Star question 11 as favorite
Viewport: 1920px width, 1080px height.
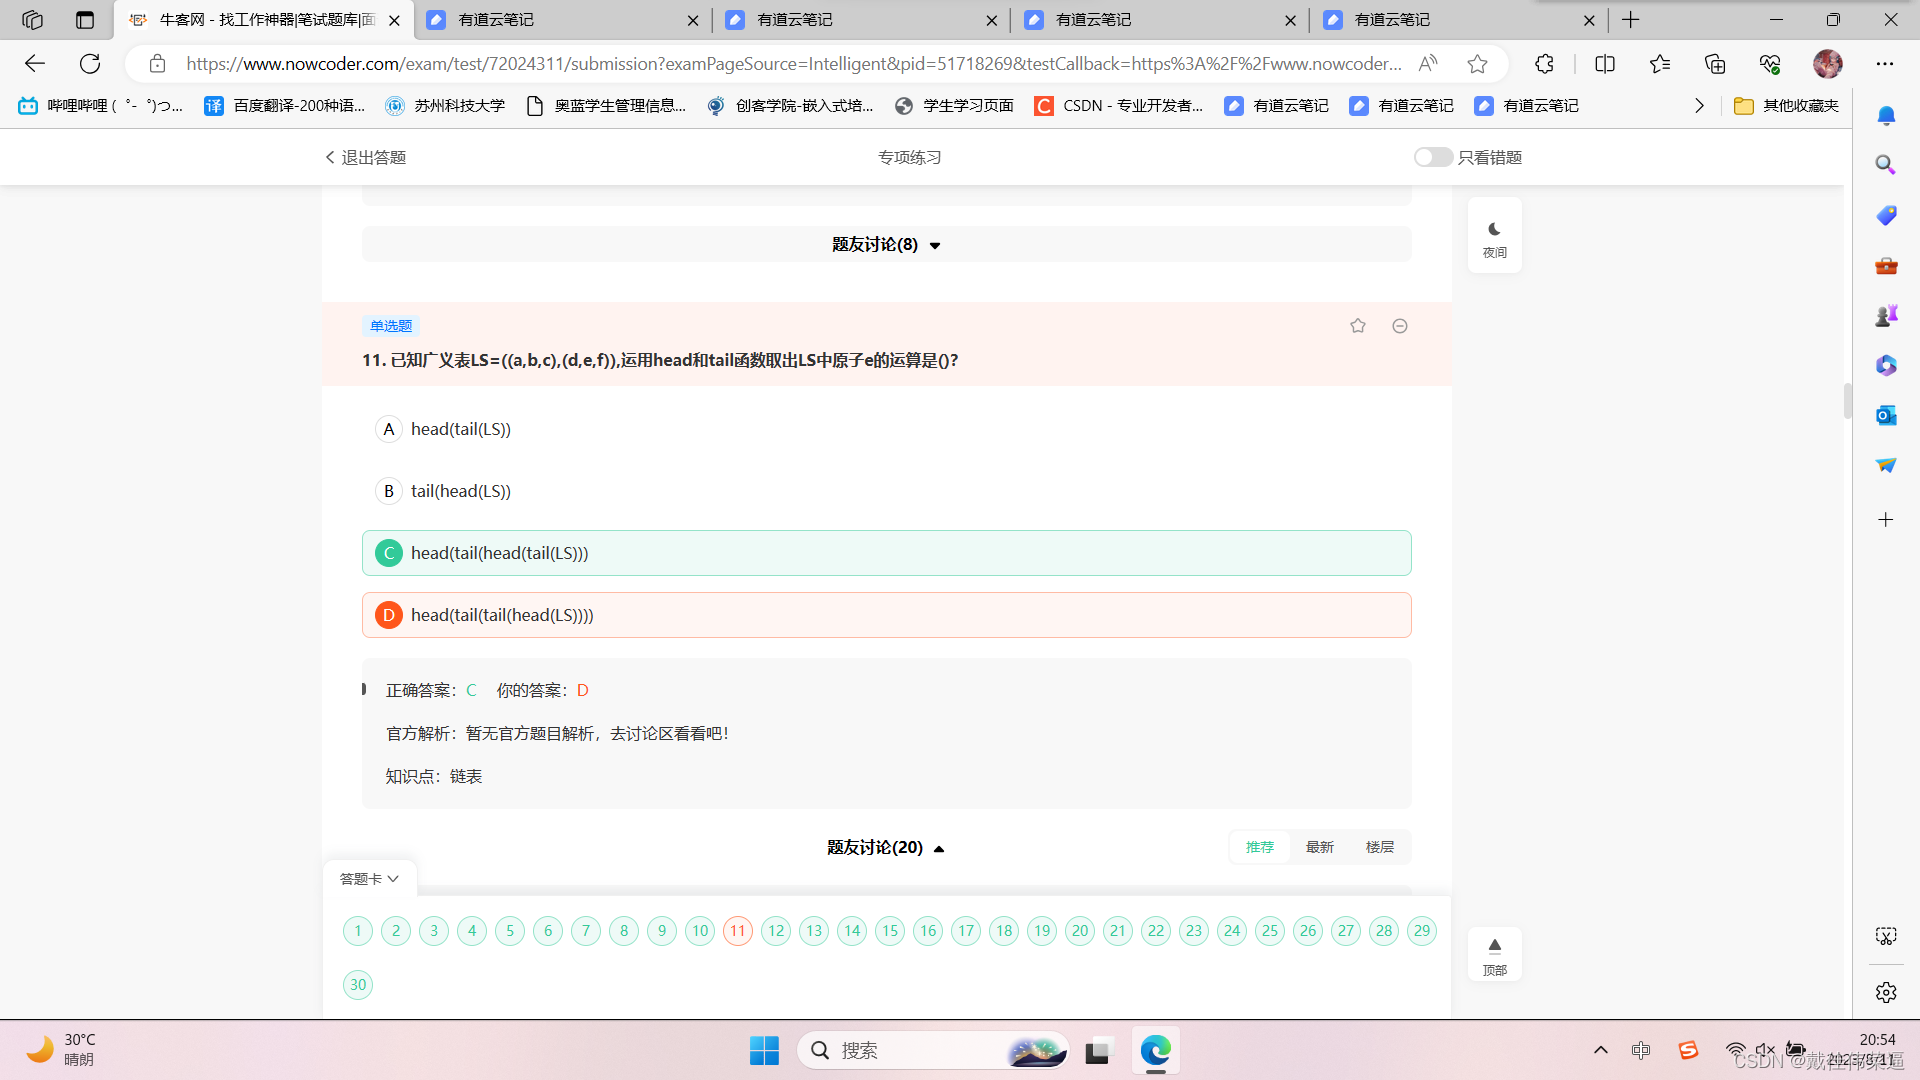[x=1357, y=326]
